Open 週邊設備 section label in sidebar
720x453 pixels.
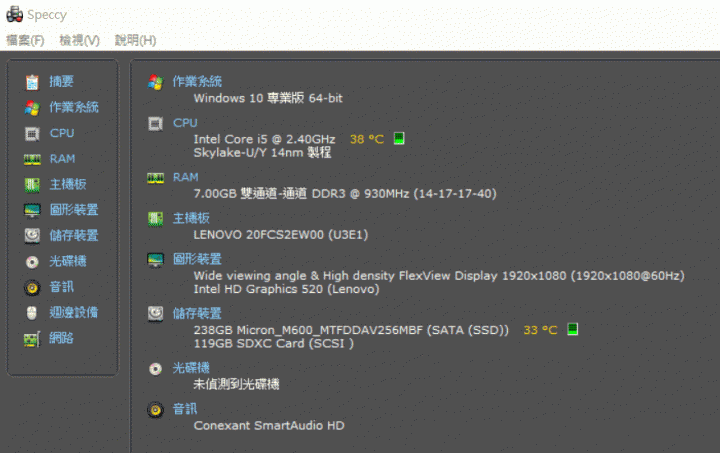tap(74, 313)
